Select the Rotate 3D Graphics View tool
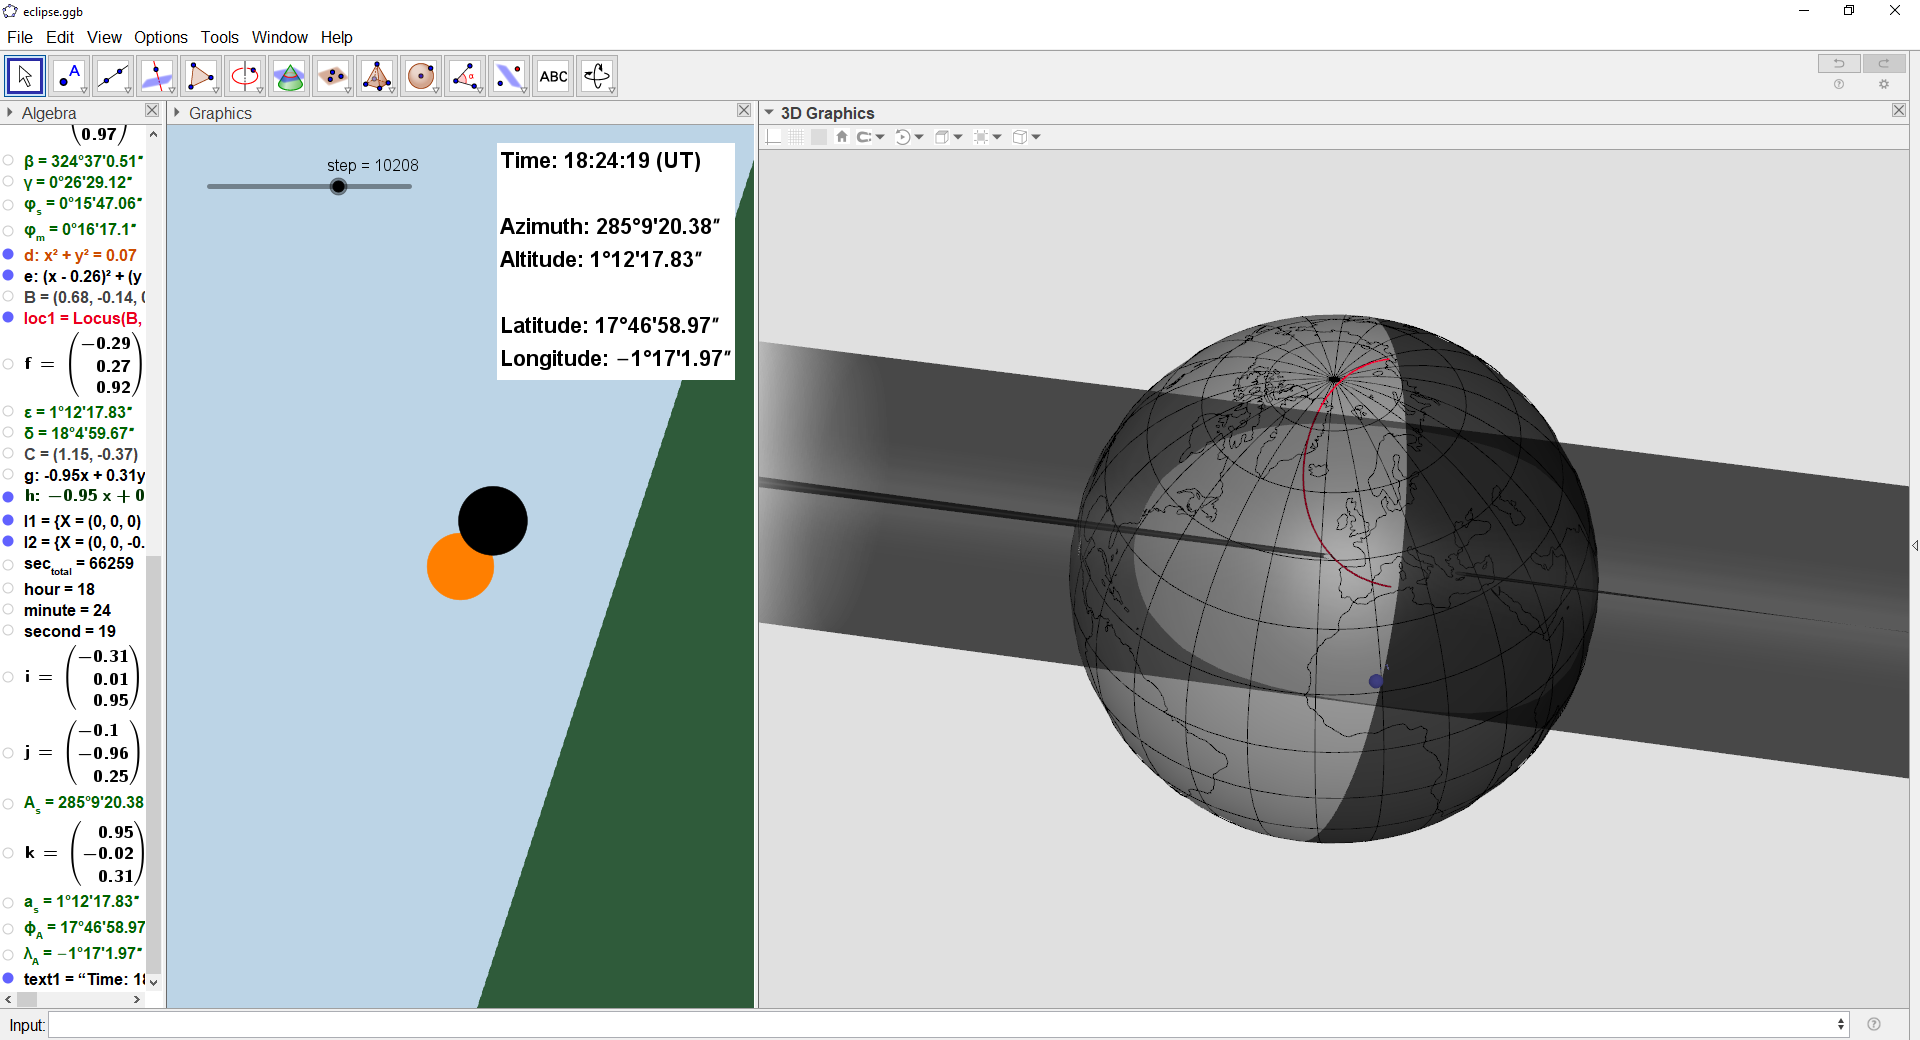Screen dimensions: 1920x1040 tap(597, 76)
